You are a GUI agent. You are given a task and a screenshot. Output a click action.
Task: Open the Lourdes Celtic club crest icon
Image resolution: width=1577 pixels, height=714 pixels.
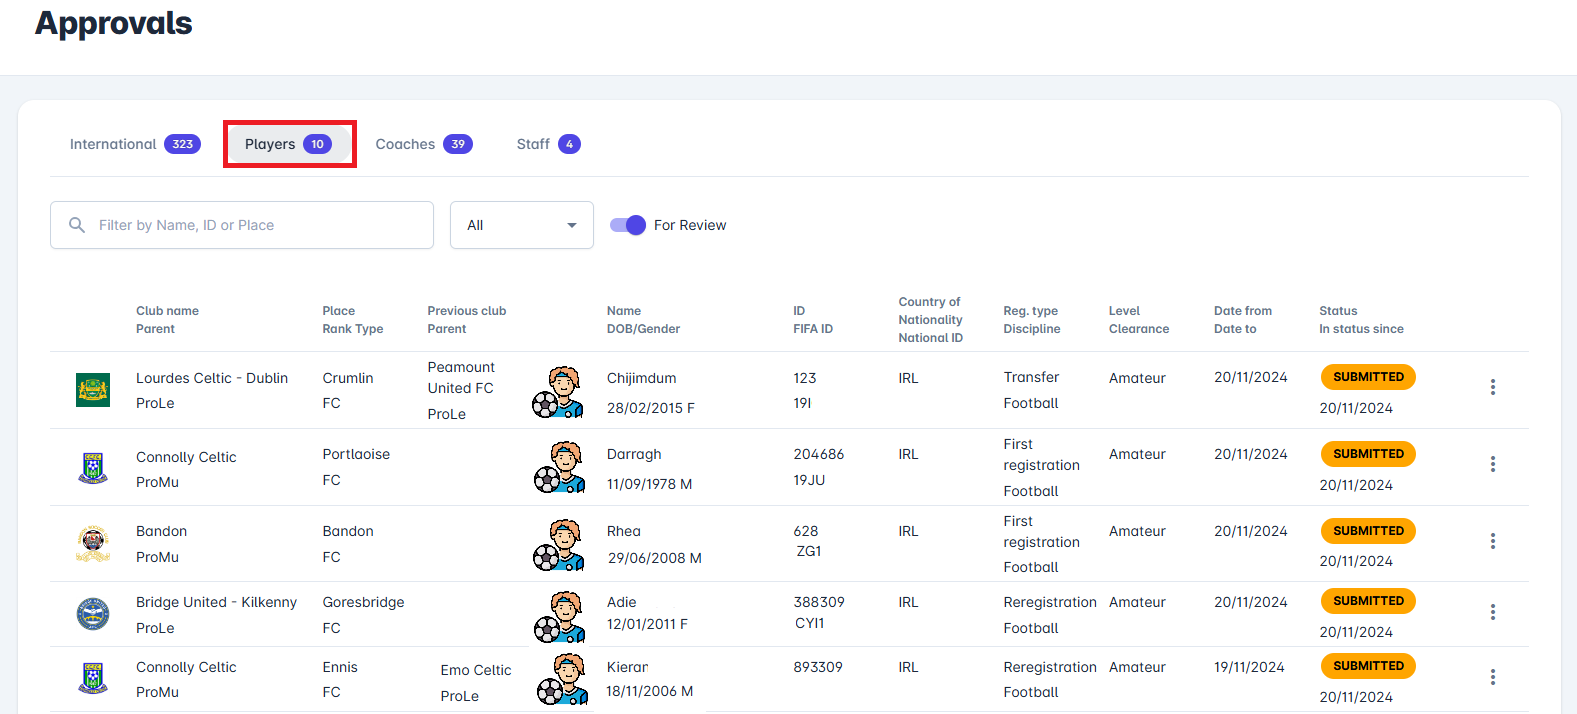tap(93, 390)
